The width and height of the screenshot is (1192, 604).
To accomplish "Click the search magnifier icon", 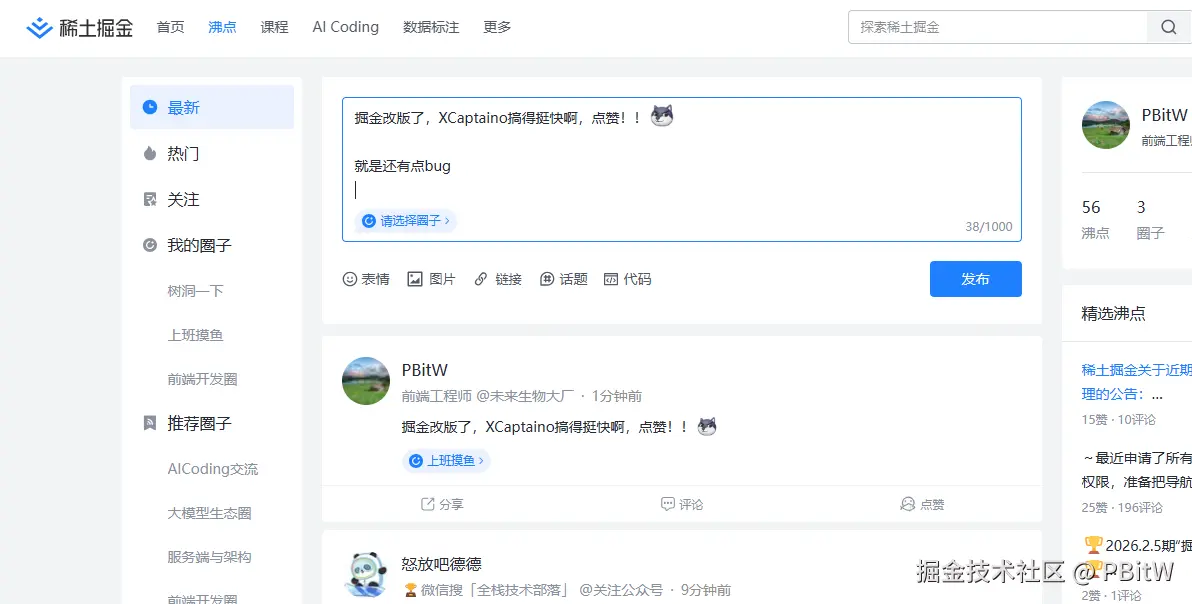I will tap(1168, 27).
